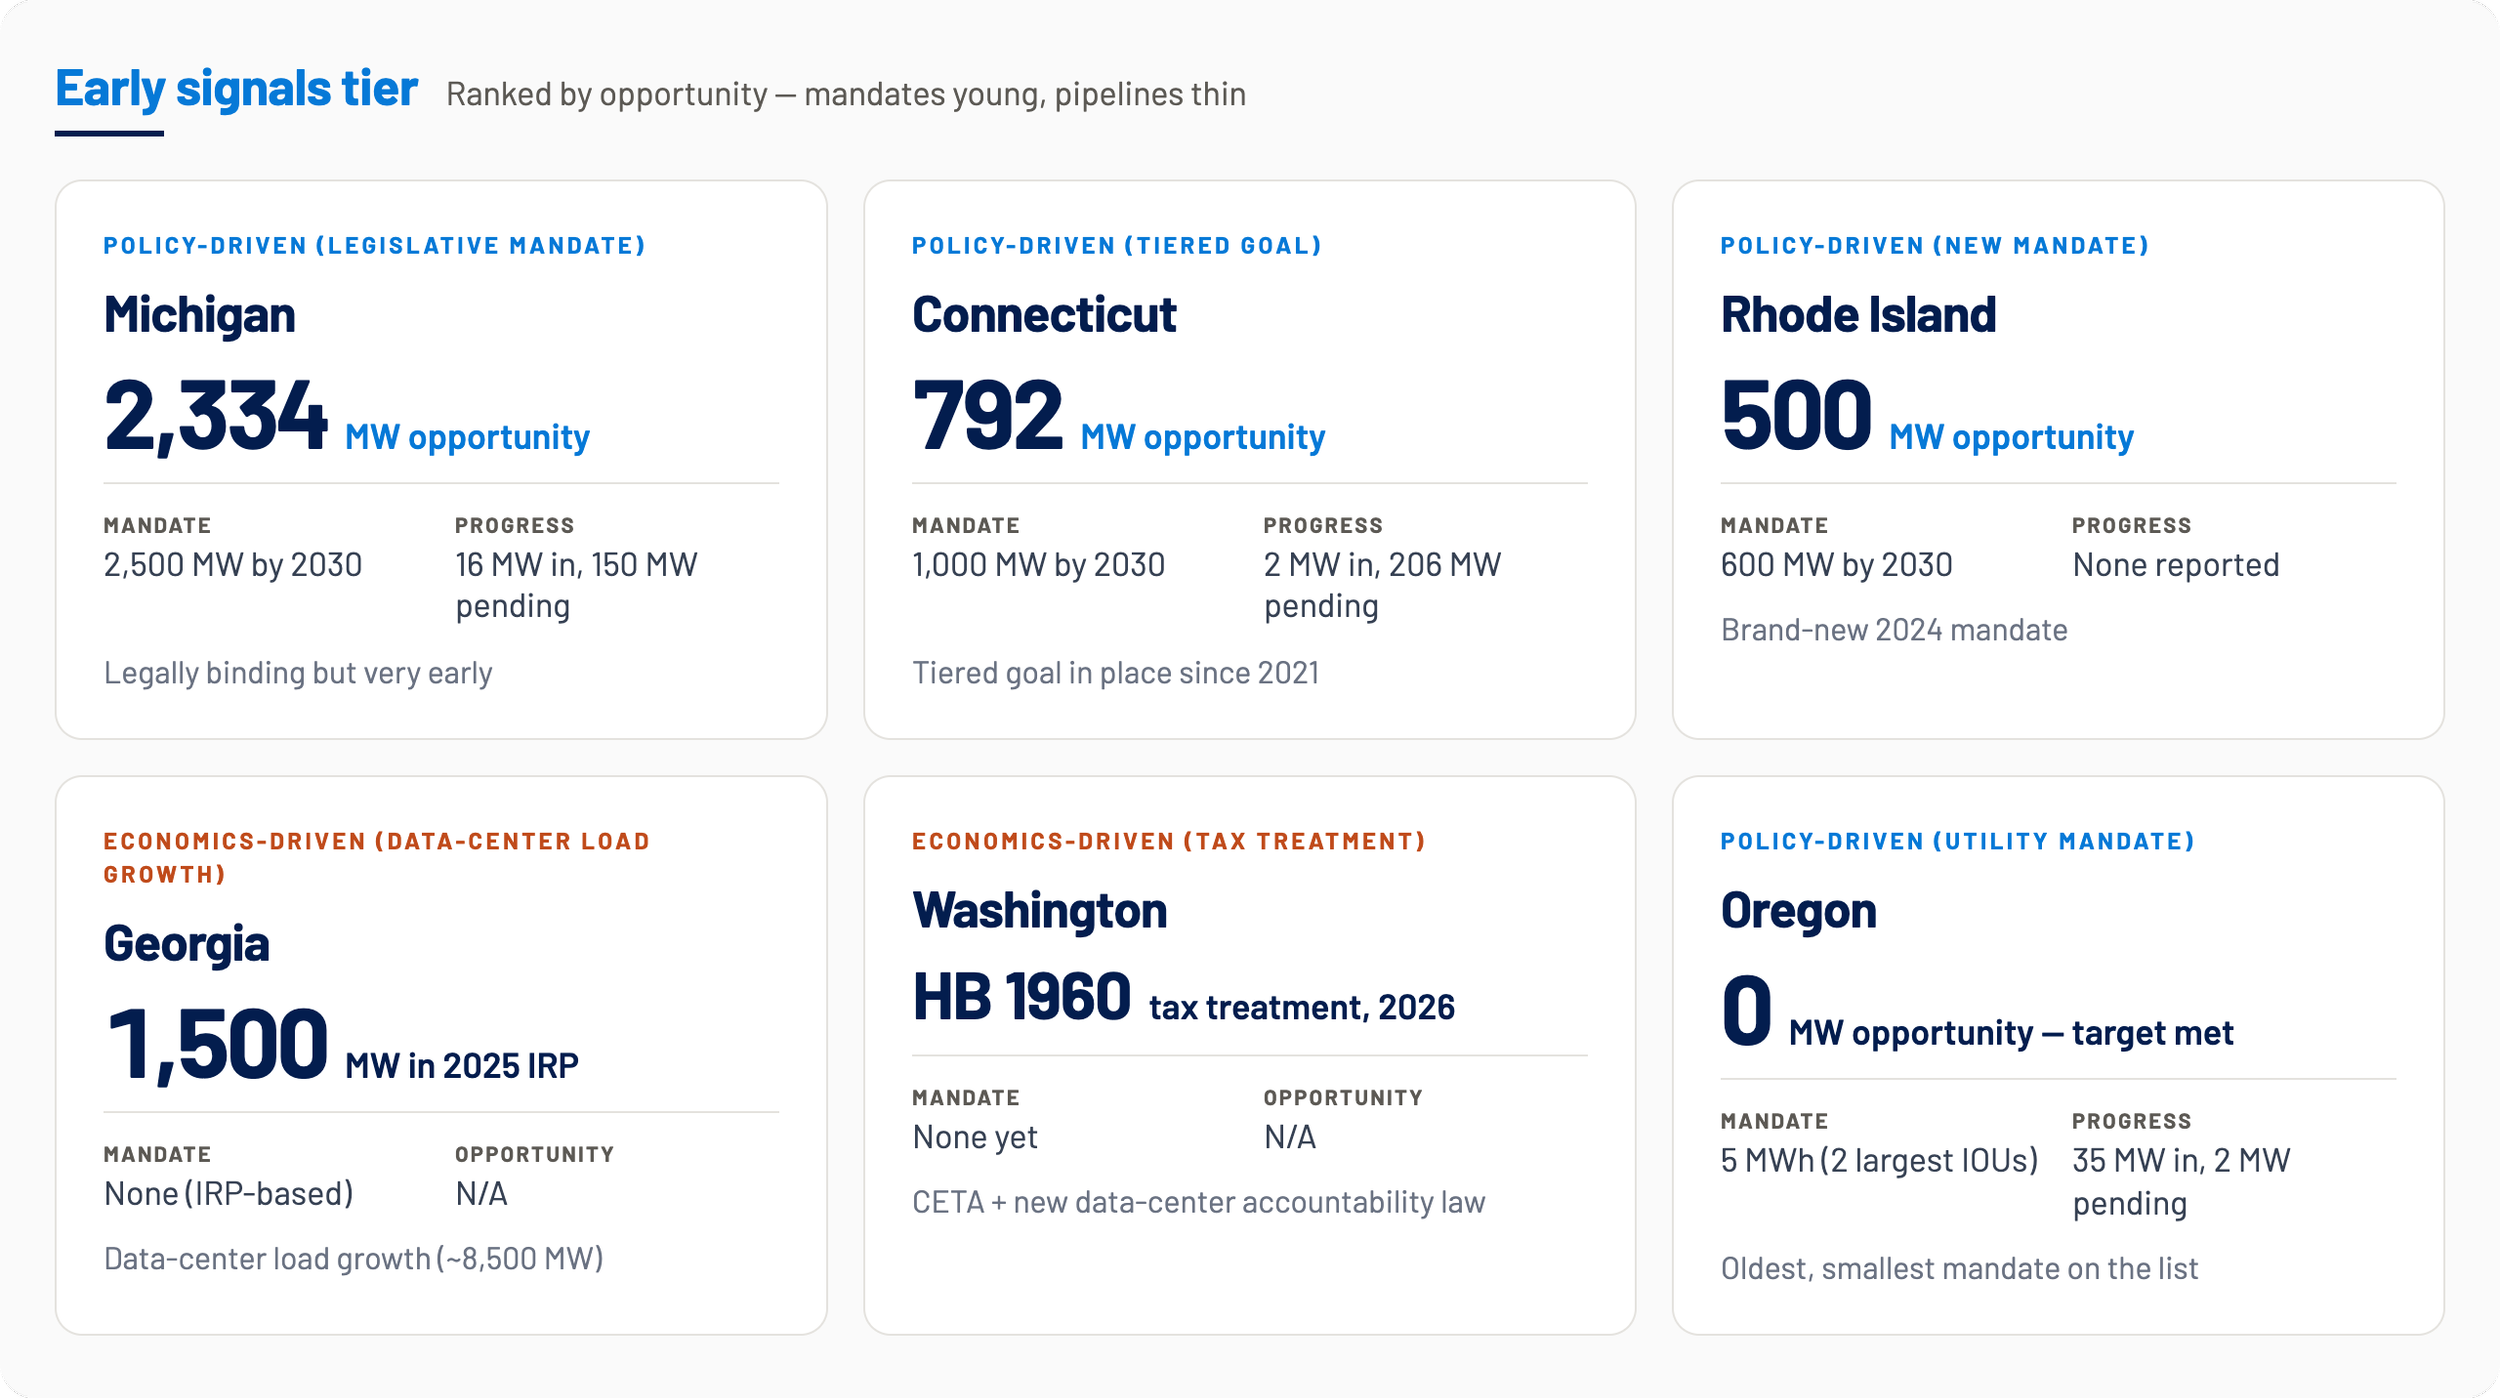Click the Georgia card title

click(187, 944)
